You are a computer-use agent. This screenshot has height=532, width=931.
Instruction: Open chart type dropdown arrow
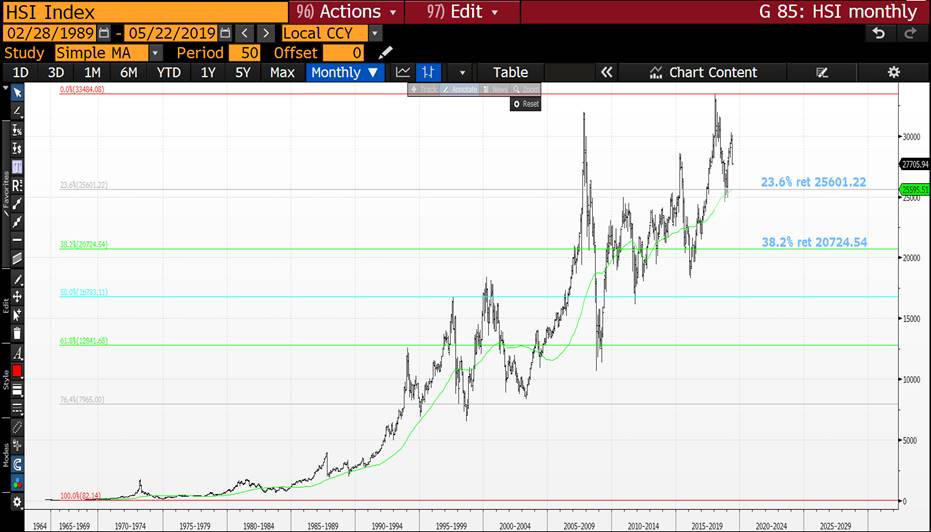(462, 73)
